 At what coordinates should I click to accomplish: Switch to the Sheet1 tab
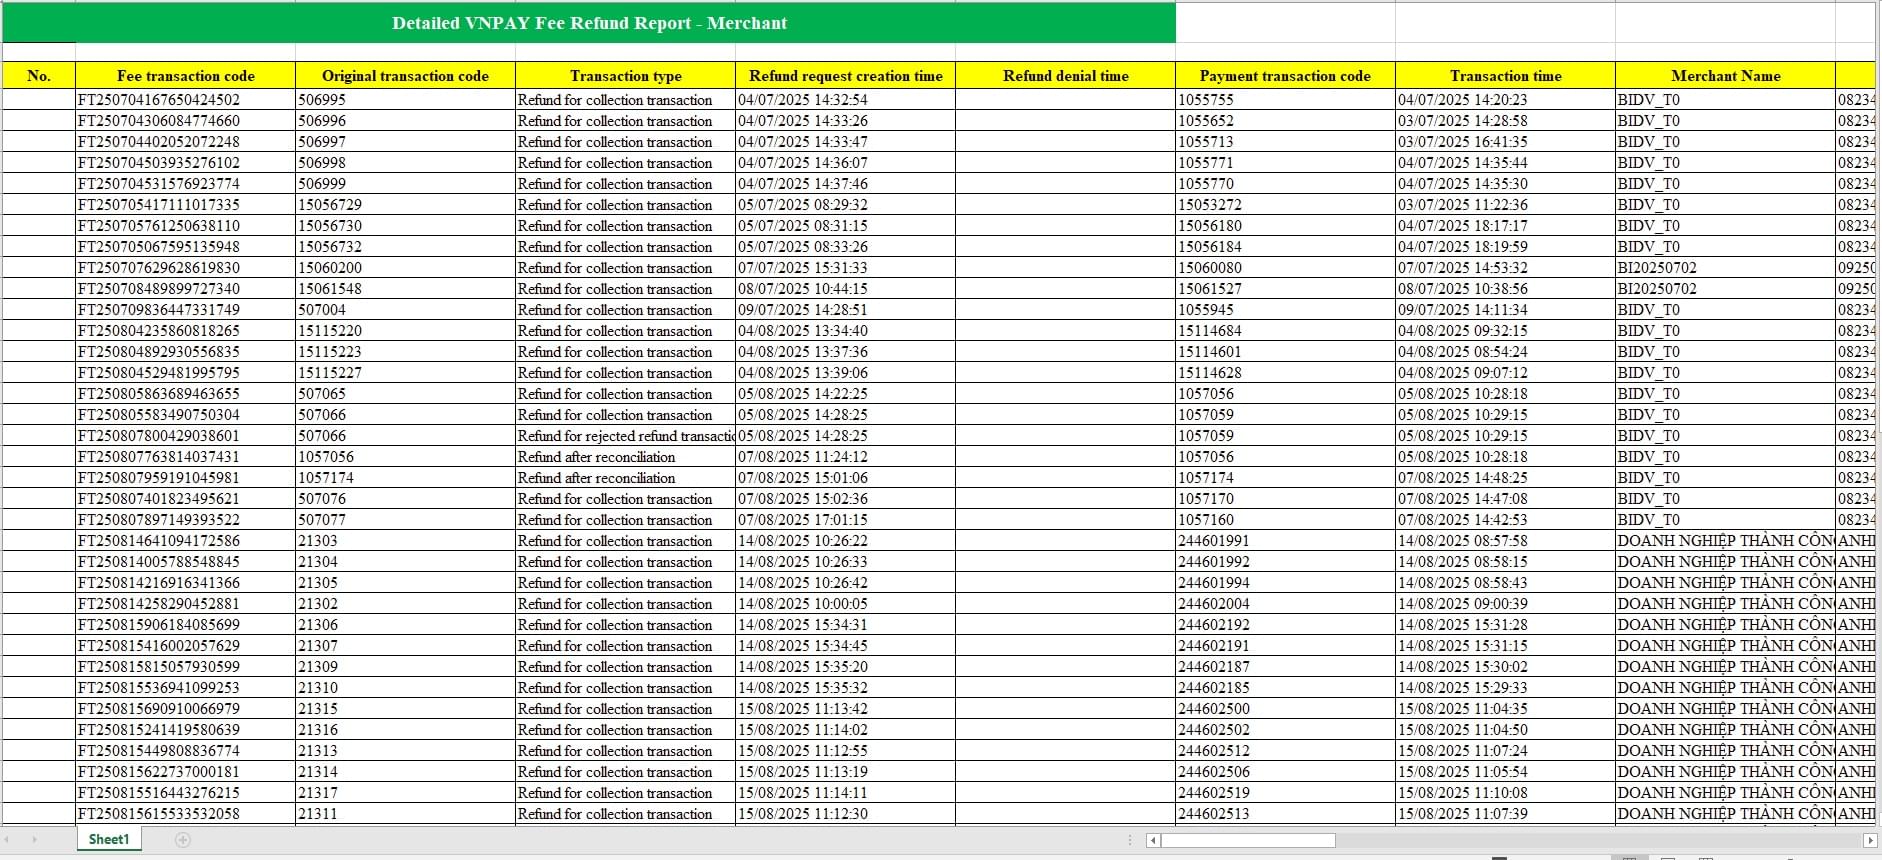(108, 840)
